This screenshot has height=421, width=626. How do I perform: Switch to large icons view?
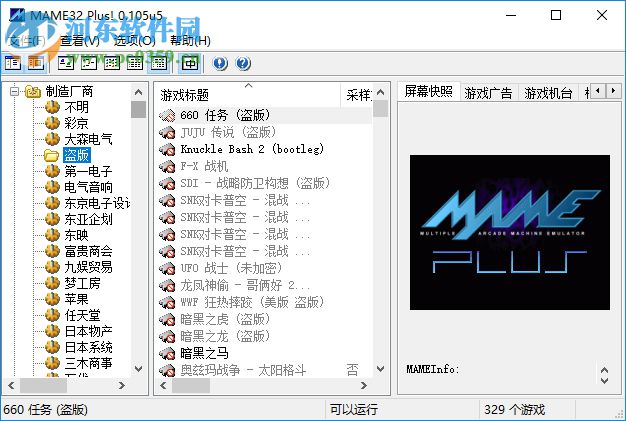[x=65, y=63]
